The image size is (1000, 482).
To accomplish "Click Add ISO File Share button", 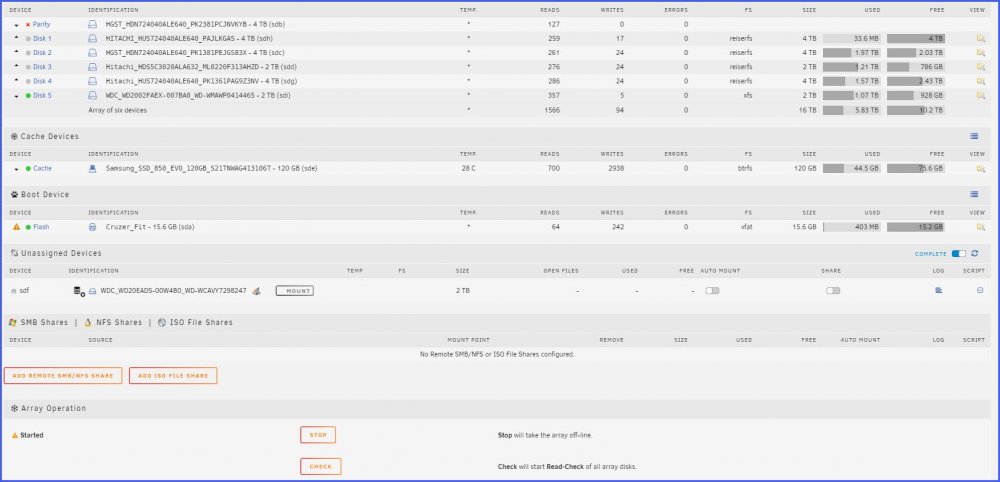I will pyautogui.click(x=173, y=376).
